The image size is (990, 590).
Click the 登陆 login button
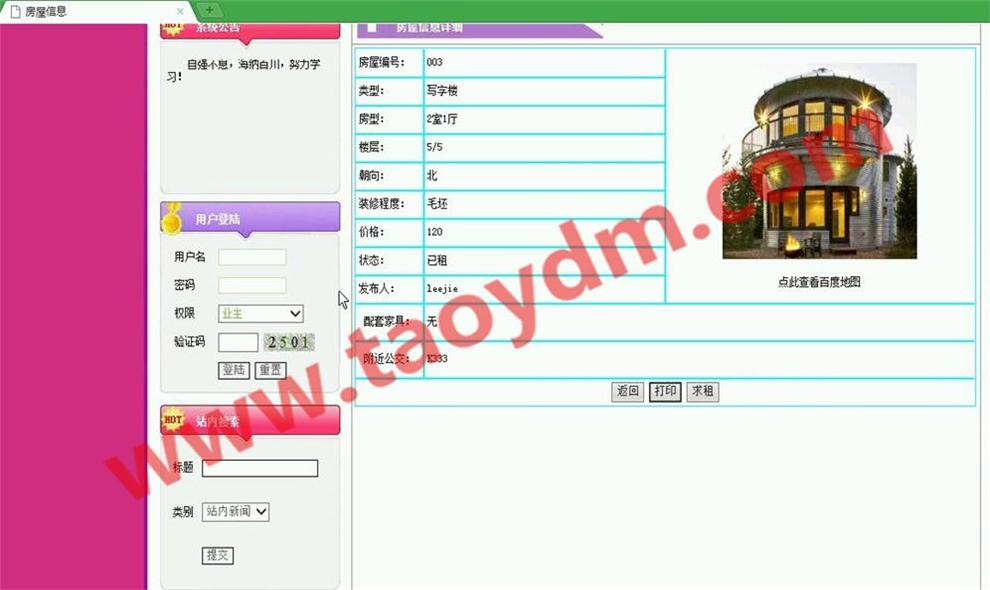pos(234,370)
